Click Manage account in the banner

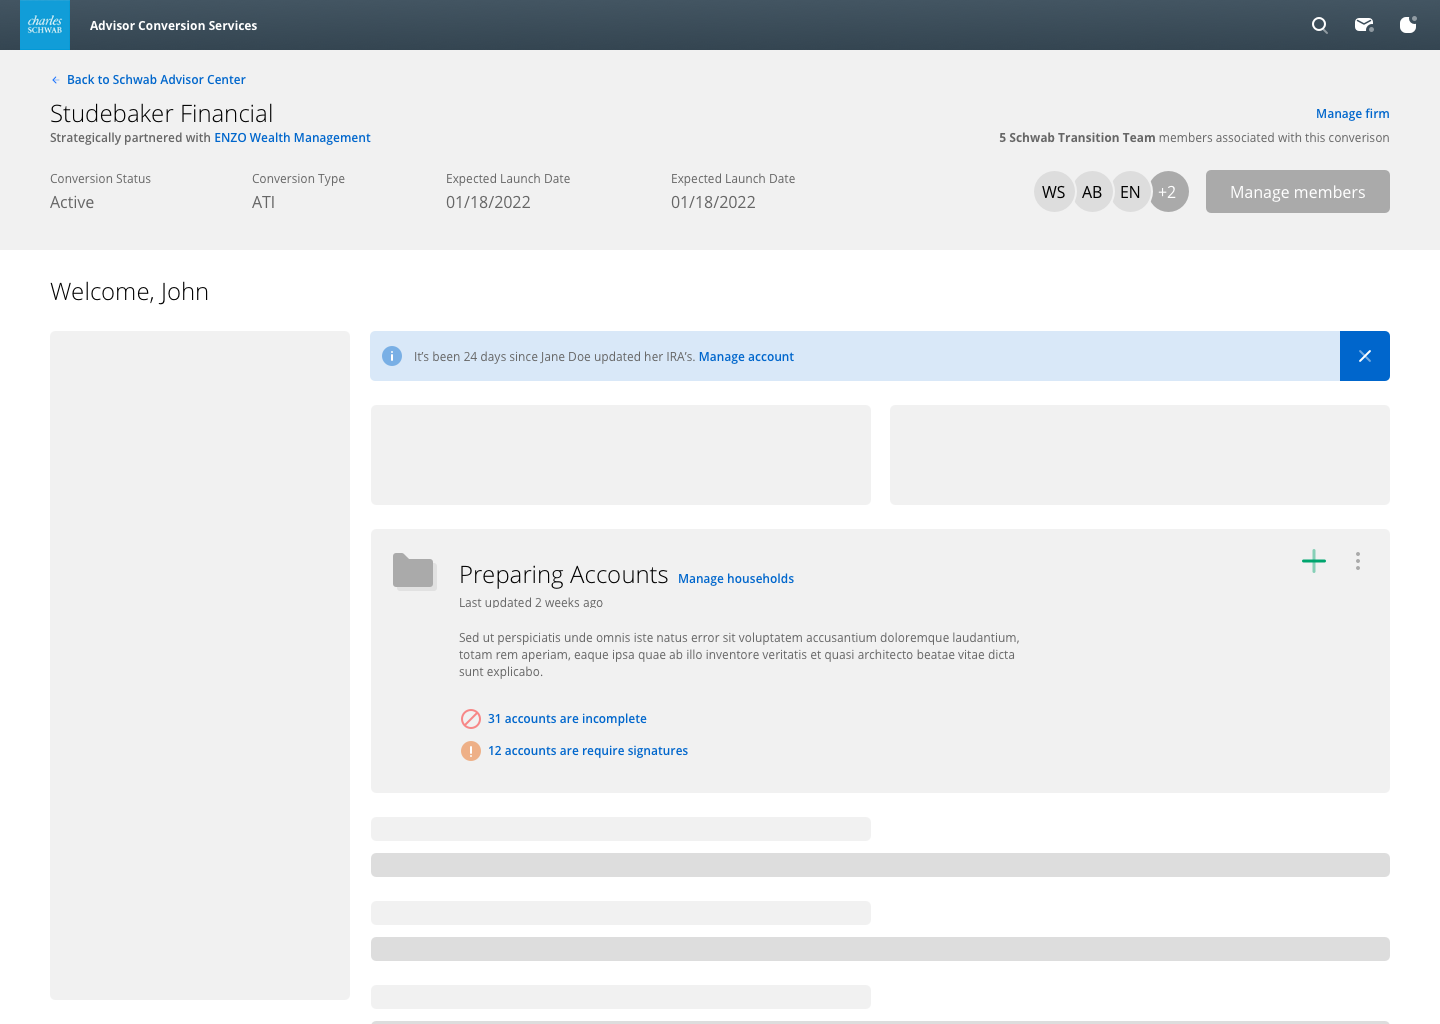click(746, 356)
